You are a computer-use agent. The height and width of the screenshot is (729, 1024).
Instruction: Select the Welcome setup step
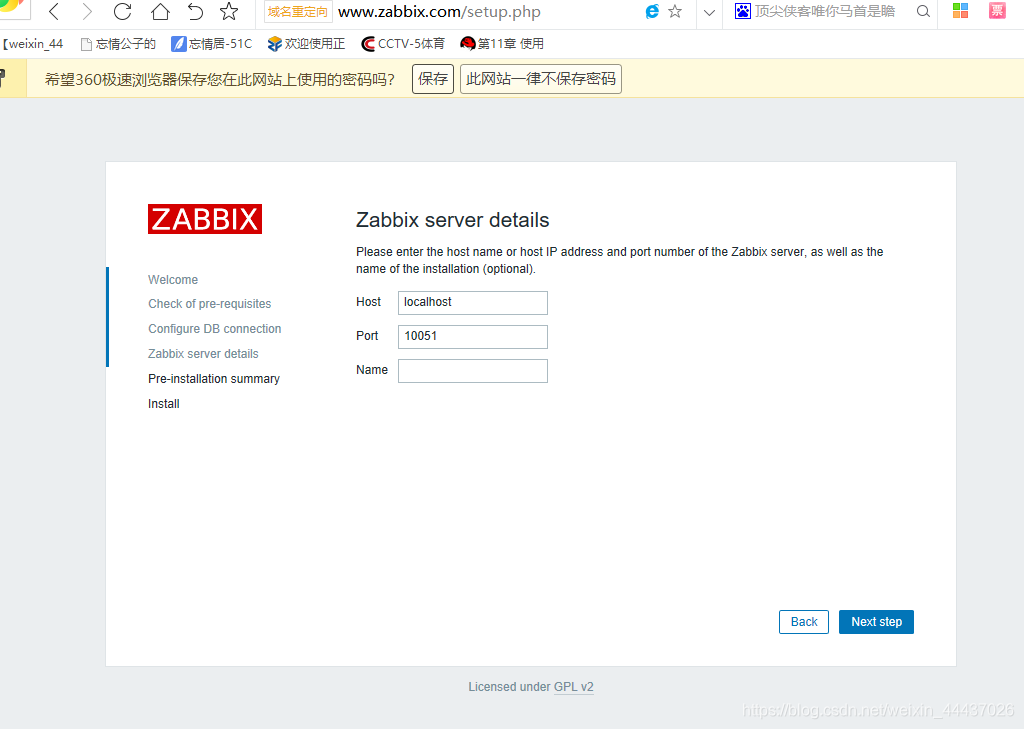coord(173,280)
